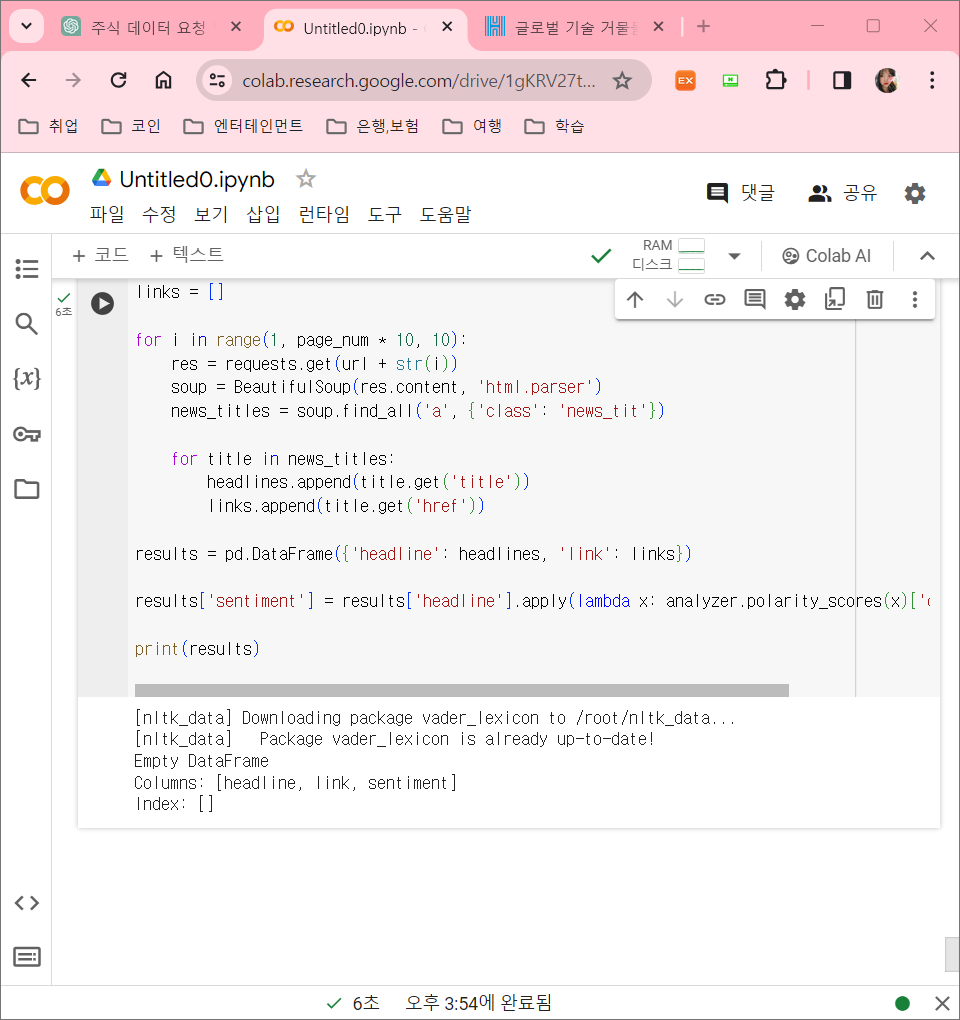Viewport: 960px width, 1020px height.
Task: Open the variables {x} panel
Action: pyautogui.click(x=27, y=378)
